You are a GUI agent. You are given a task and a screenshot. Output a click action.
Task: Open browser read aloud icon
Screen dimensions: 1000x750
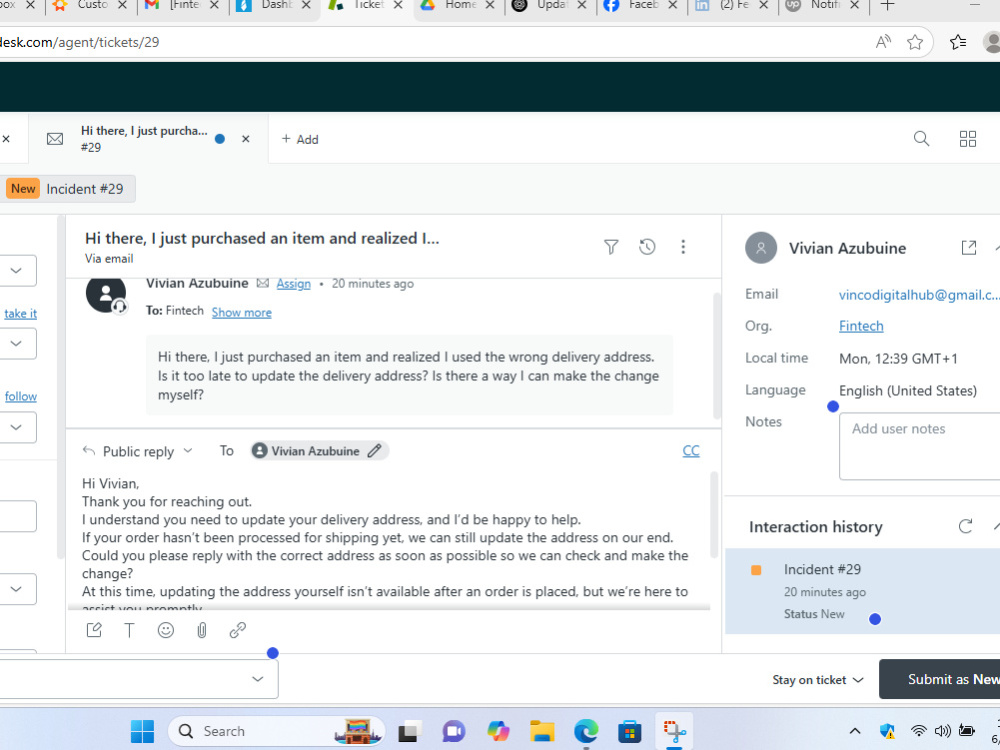883,42
